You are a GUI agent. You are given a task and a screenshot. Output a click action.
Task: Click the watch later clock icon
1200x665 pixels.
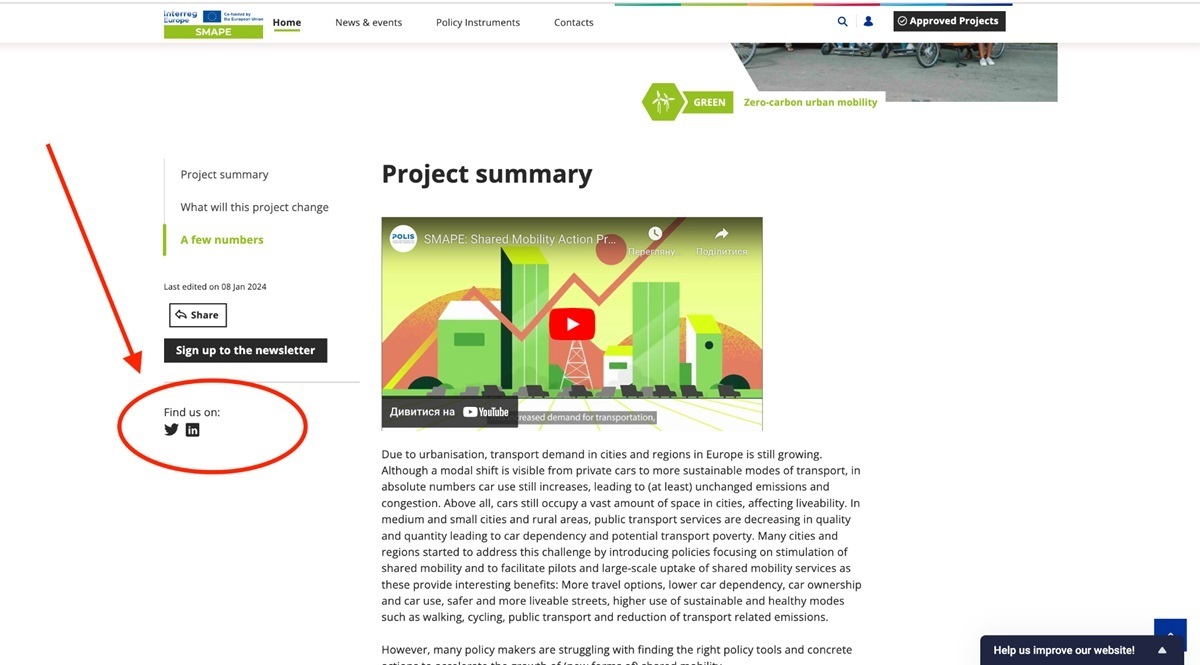[x=655, y=234]
